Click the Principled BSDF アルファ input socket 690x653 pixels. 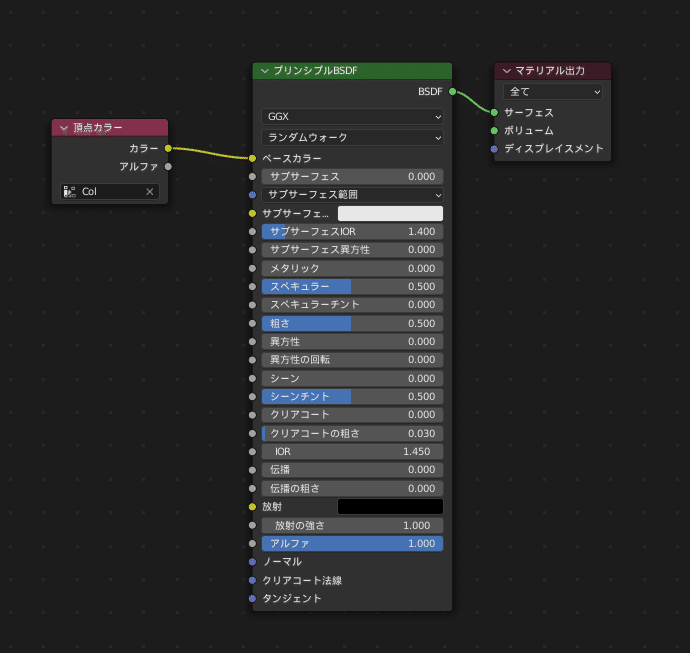[252, 543]
